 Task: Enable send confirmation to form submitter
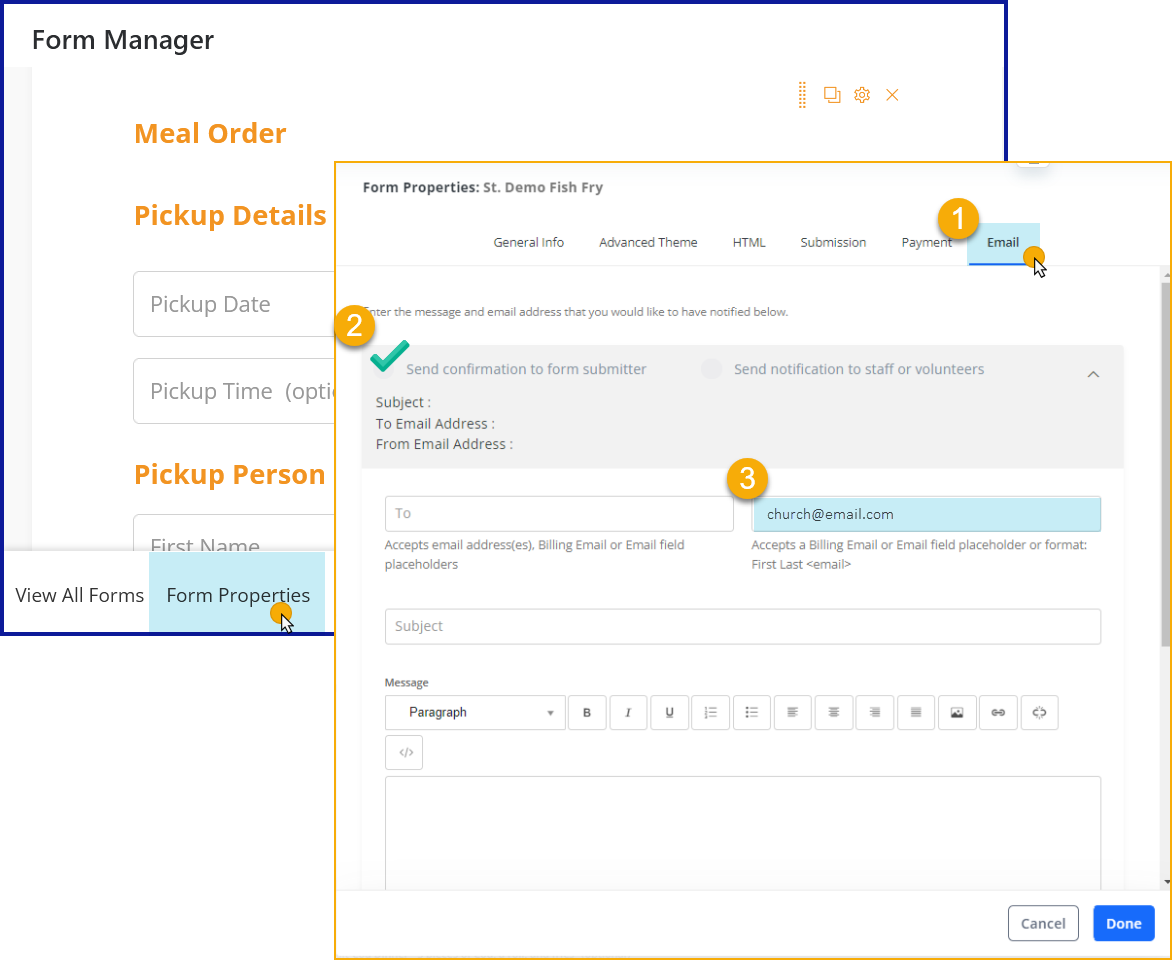point(387,369)
